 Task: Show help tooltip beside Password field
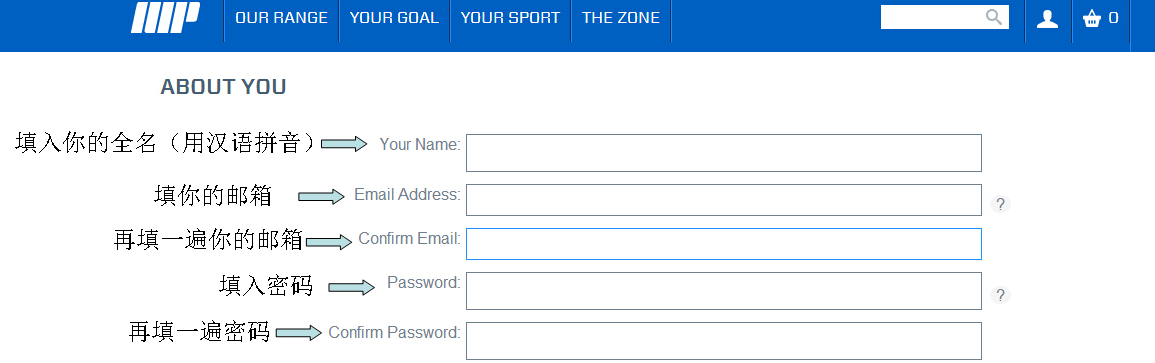(x=1000, y=295)
